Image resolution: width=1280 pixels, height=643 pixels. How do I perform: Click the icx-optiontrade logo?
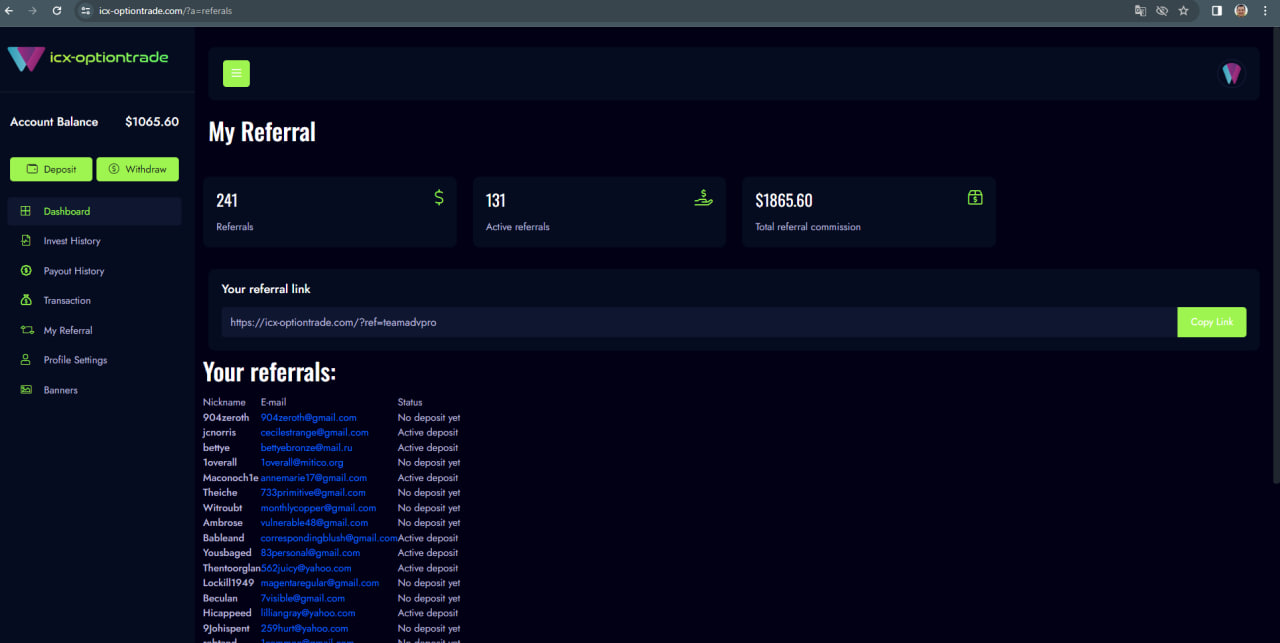point(88,58)
